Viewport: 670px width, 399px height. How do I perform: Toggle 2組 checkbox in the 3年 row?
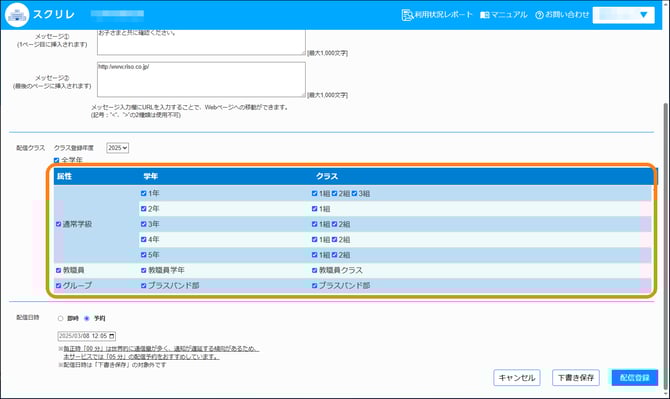point(335,224)
